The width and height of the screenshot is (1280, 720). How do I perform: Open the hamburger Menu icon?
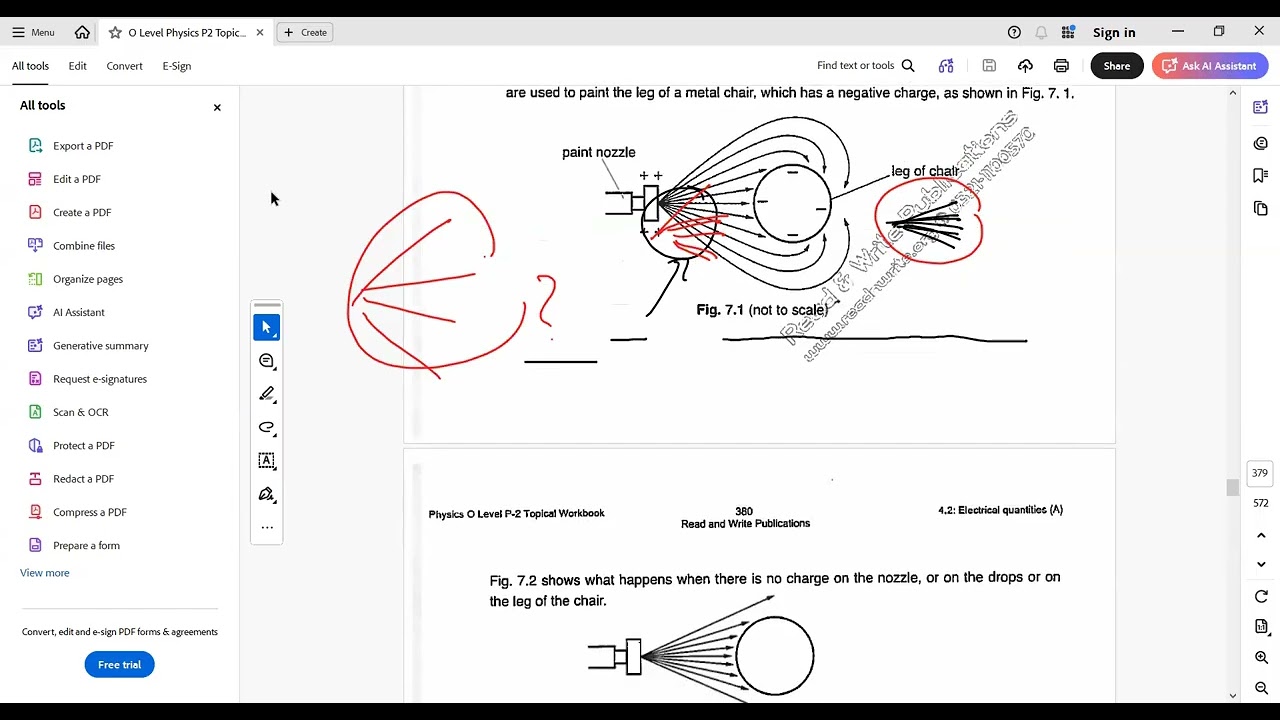point(18,32)
